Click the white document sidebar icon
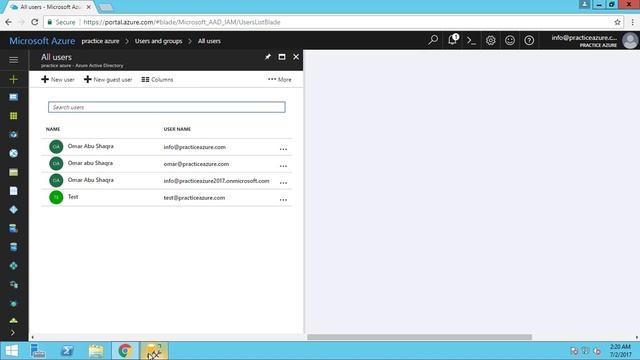Screen dimensions: 640x360 coord(13,191)
